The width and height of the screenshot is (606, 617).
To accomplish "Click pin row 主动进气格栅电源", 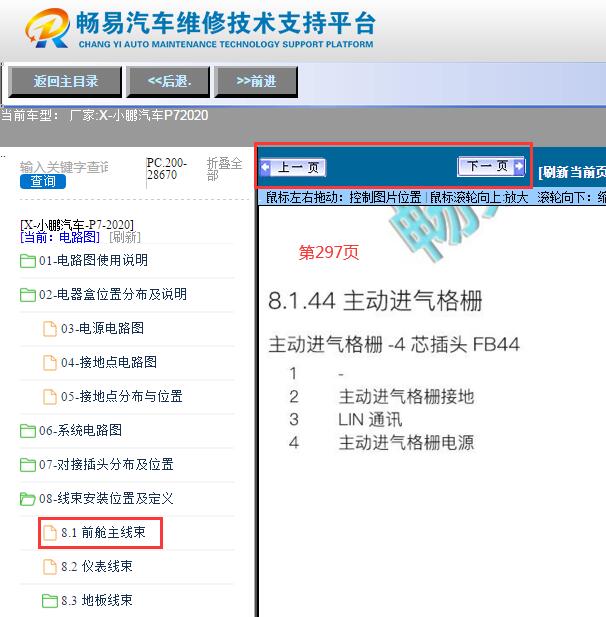I will pos(406,443).
